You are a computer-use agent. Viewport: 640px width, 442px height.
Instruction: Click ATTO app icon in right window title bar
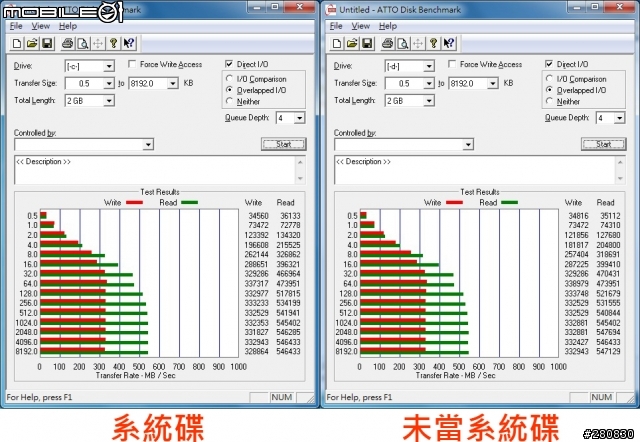(x=331, y=9)
